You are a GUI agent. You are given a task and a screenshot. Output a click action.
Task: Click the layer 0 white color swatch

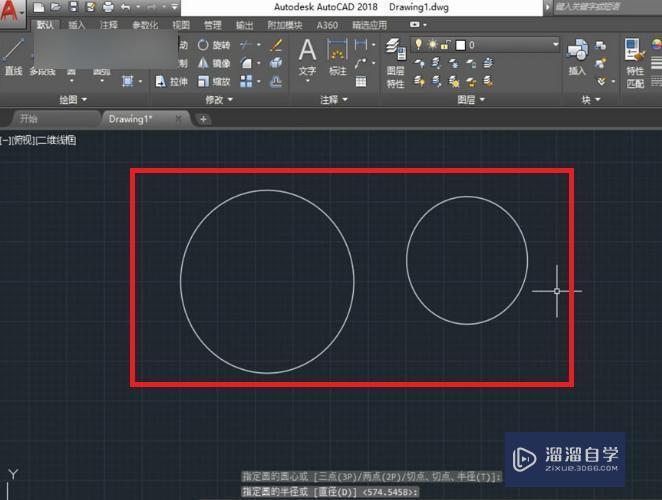click(460, 45)
